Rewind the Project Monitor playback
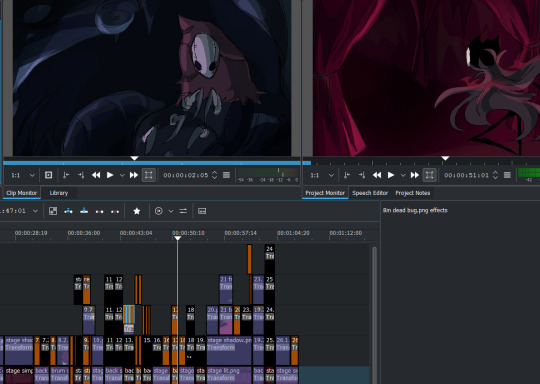 point(377,175)
